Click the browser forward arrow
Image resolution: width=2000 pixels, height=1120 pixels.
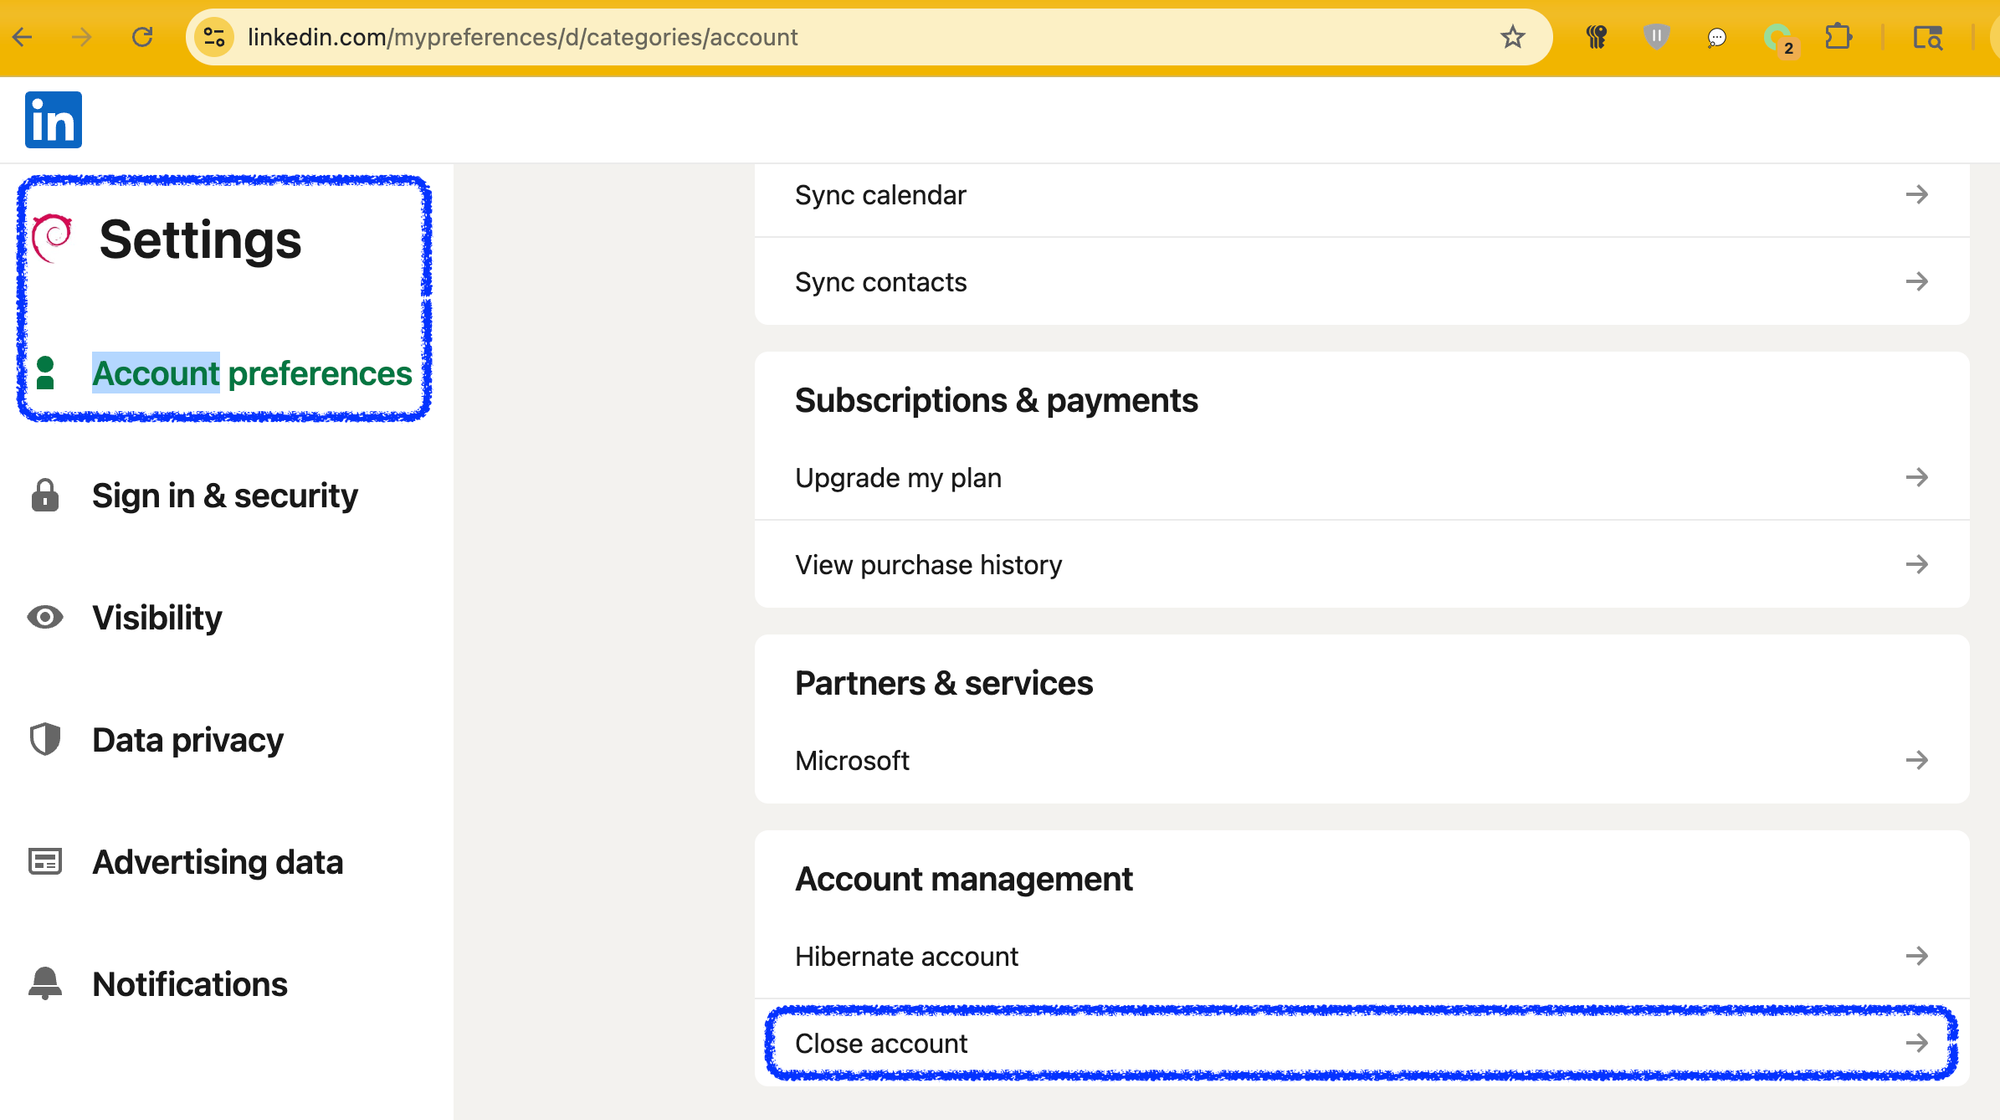coord(82,37)
